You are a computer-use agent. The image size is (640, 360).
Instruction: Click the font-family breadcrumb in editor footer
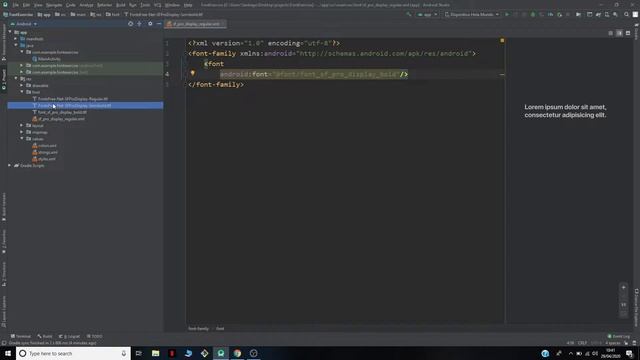(x=198, y=329)
